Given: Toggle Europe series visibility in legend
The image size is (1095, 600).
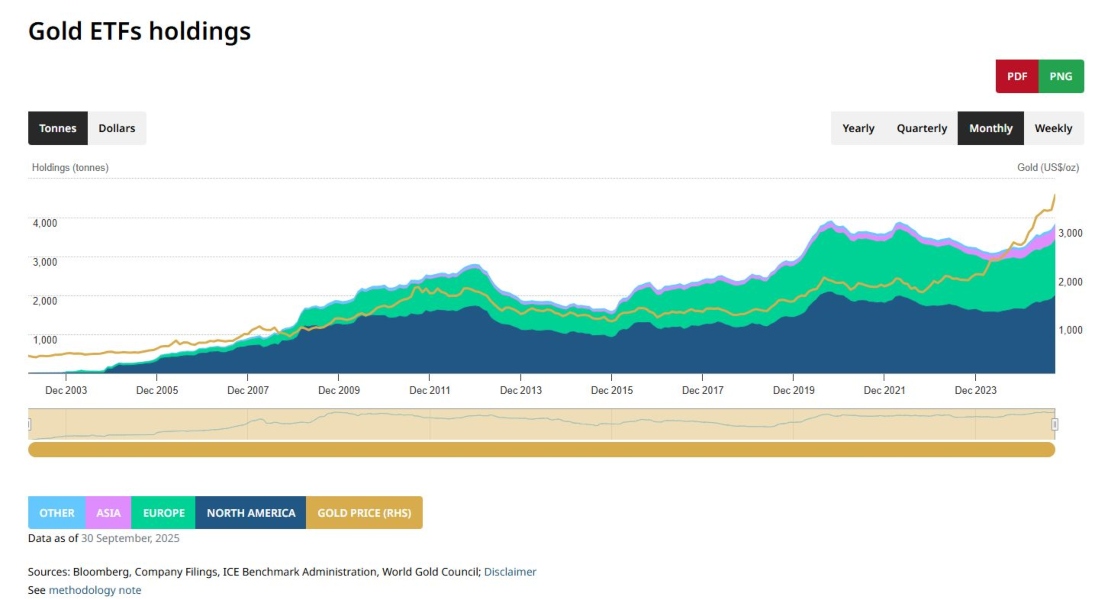Looking at the screenshot, I should coord(163,513).
